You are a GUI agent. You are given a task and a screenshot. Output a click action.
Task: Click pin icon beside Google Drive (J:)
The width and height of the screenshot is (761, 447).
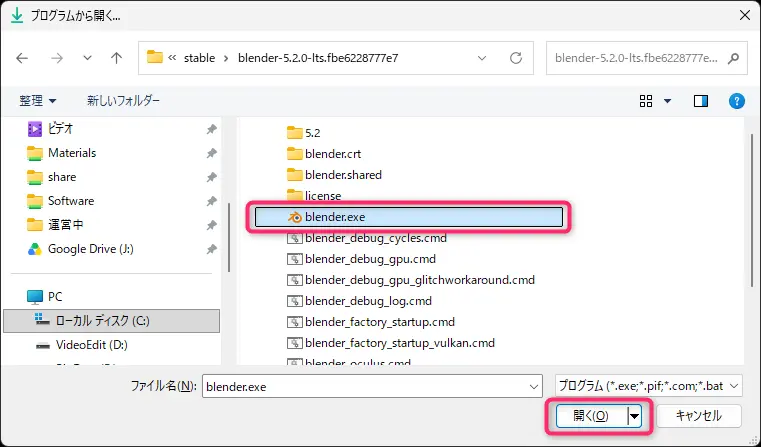point(212,249)
